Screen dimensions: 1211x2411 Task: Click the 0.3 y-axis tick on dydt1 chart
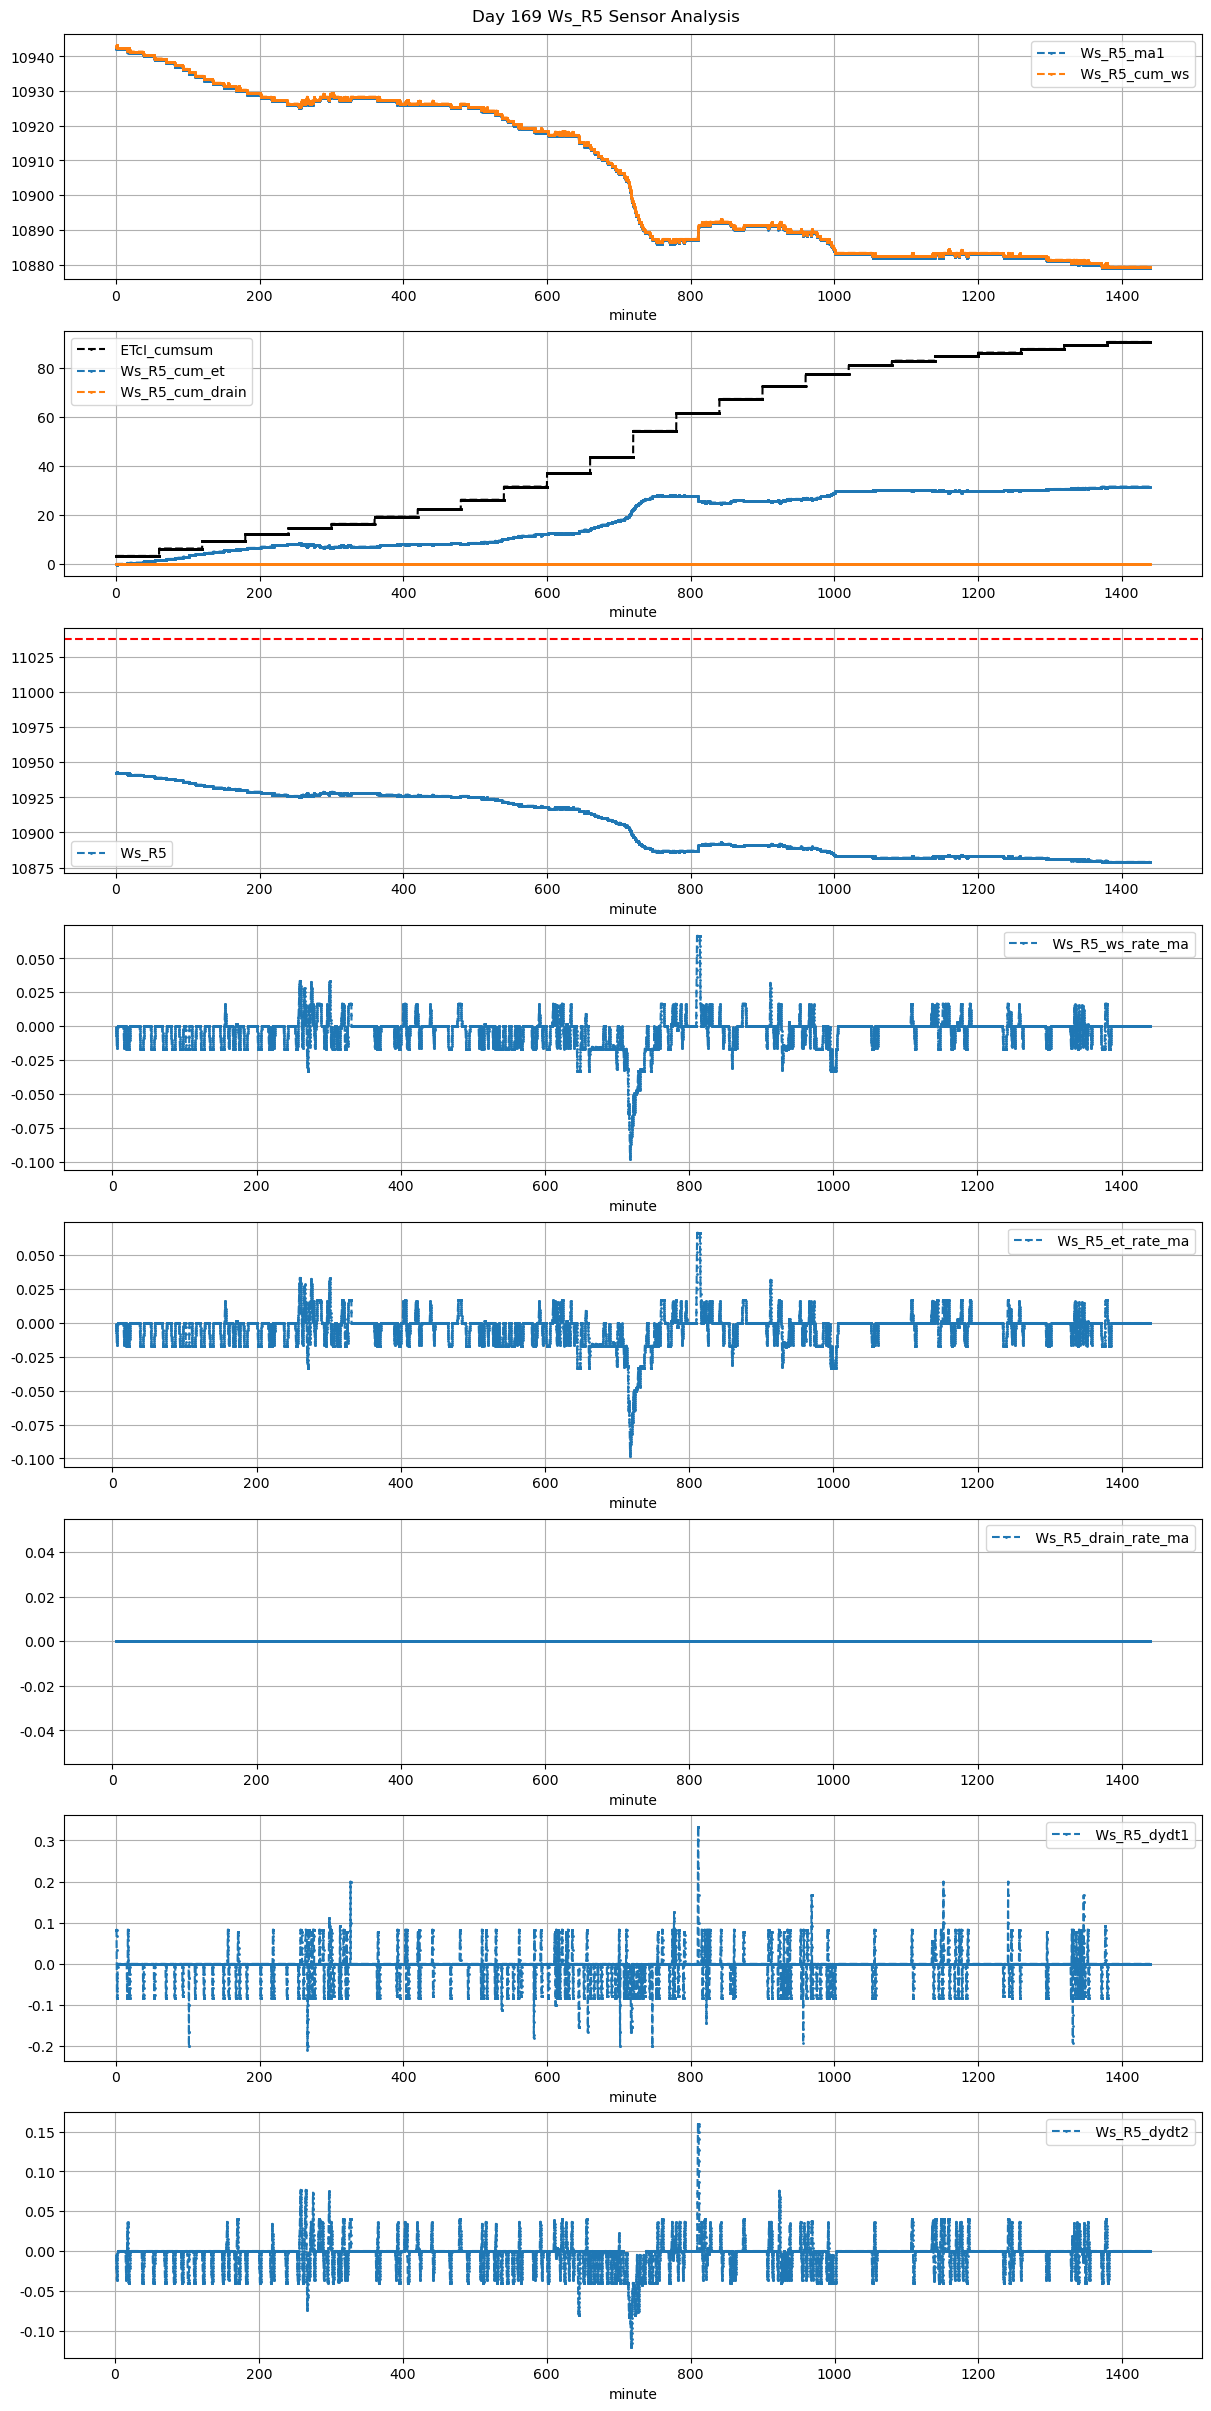click(45, 1841)
